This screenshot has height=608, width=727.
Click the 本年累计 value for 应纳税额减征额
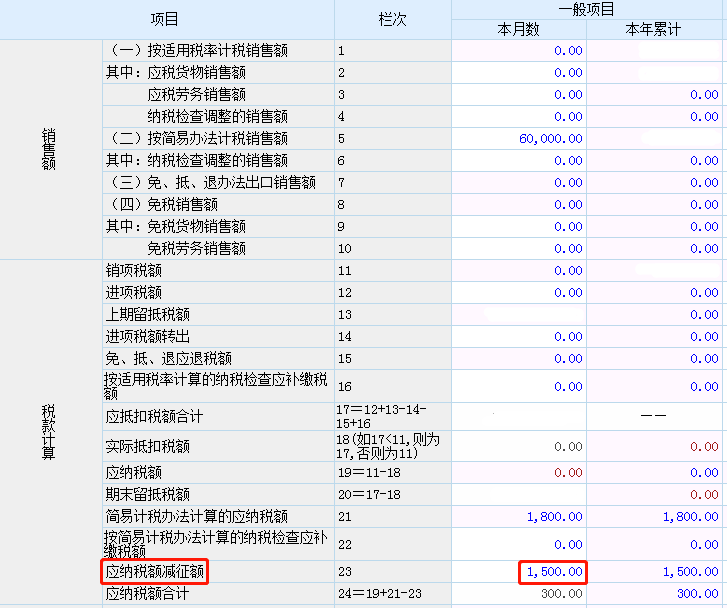click(655, 572)
